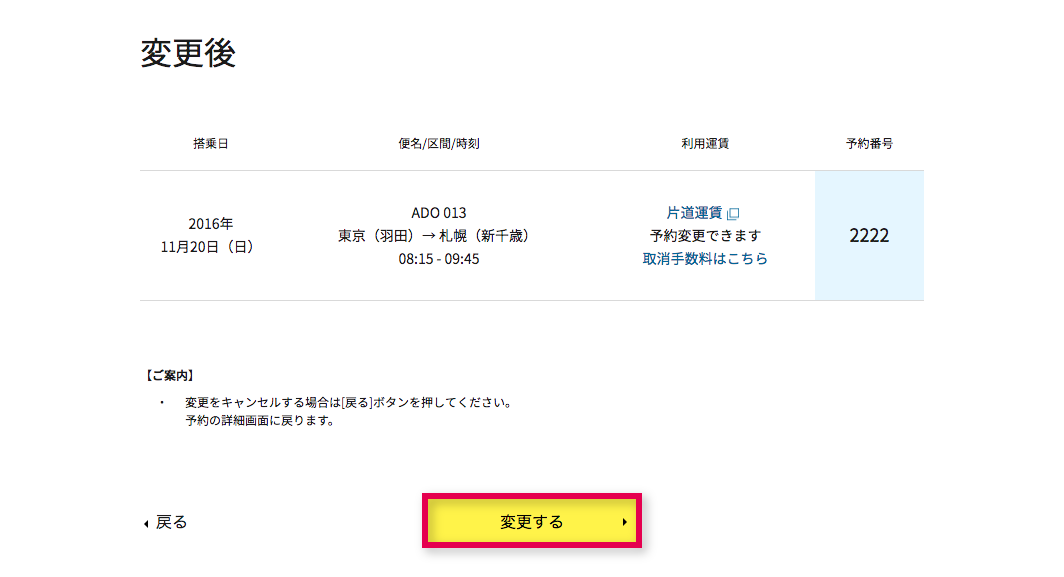Viewport: 1064px width, 577px height.
Task: Click the 戻る back link
Action: [x=166, y=522]
